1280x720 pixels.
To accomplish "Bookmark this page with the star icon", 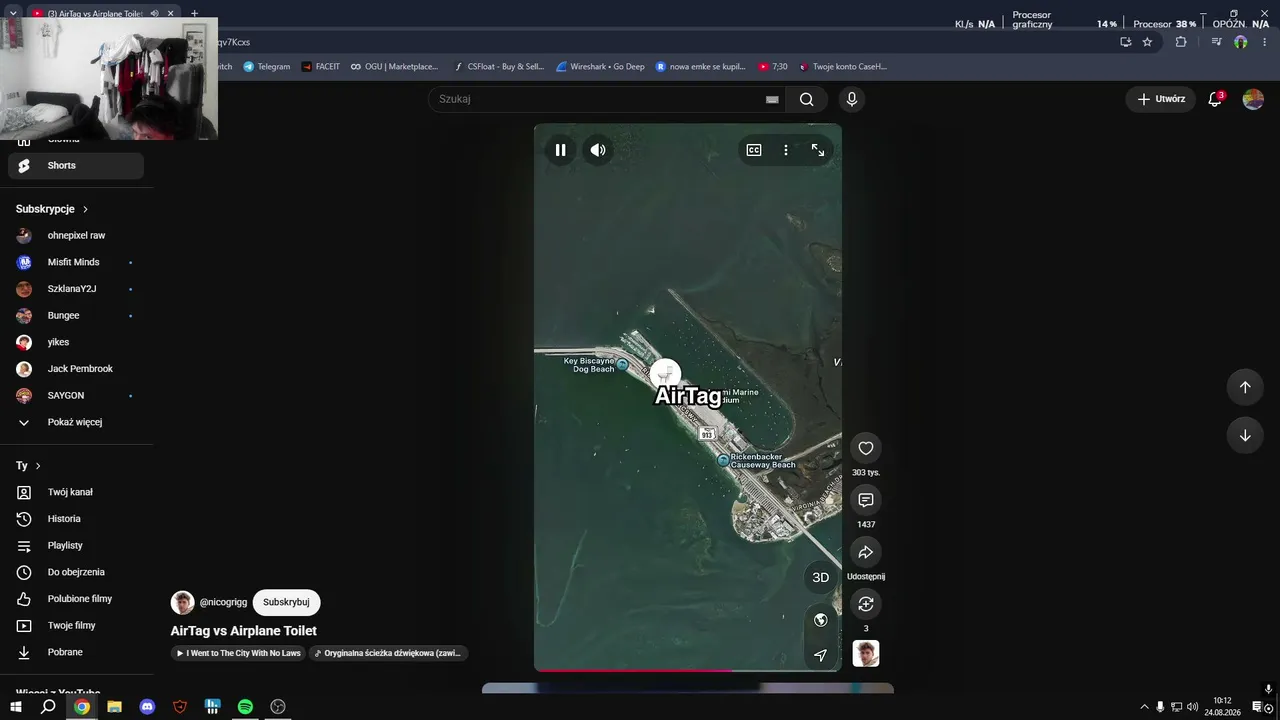I will pyautogui.click(x=1147, y=42).
